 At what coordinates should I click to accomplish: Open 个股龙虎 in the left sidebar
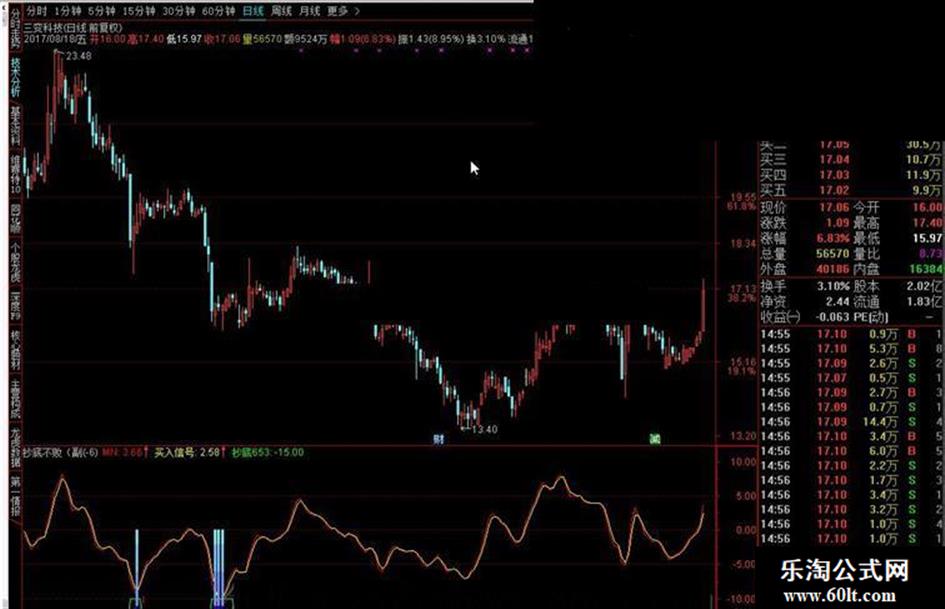pyautogui.click(x=15, y=263)
